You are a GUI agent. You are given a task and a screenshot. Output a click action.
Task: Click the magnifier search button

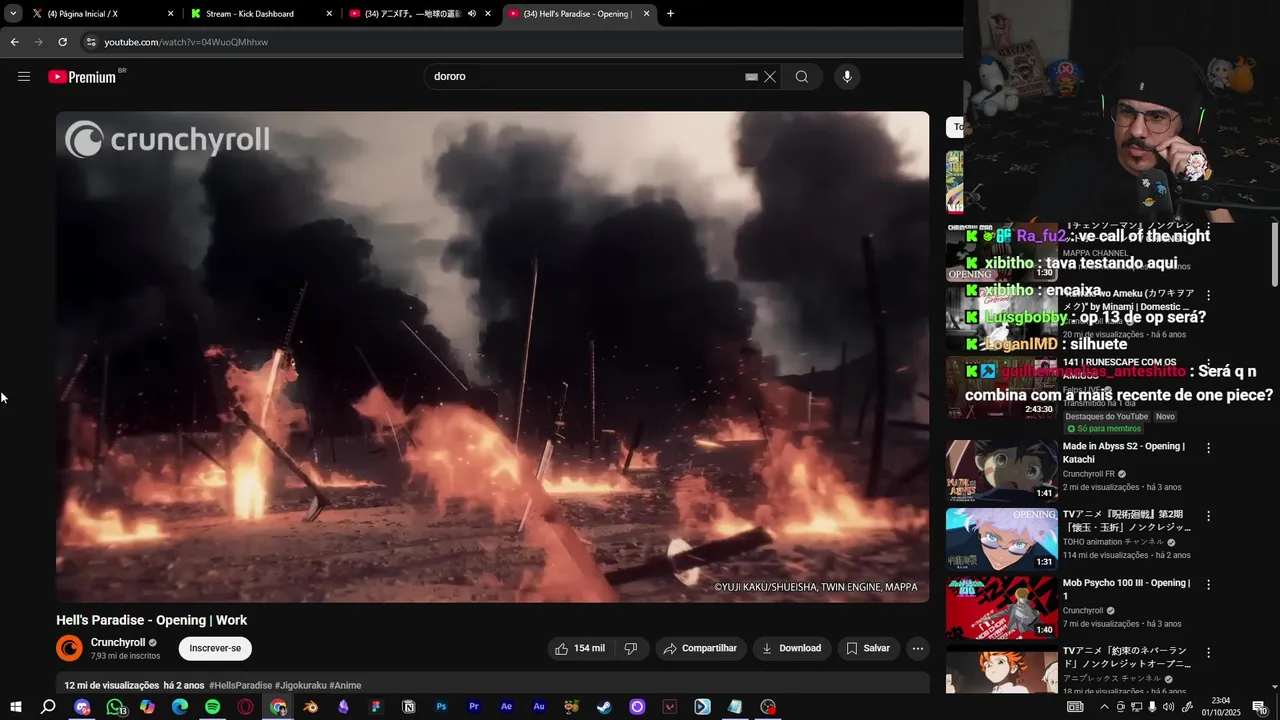pyautogui.click(x=802, y=77)
